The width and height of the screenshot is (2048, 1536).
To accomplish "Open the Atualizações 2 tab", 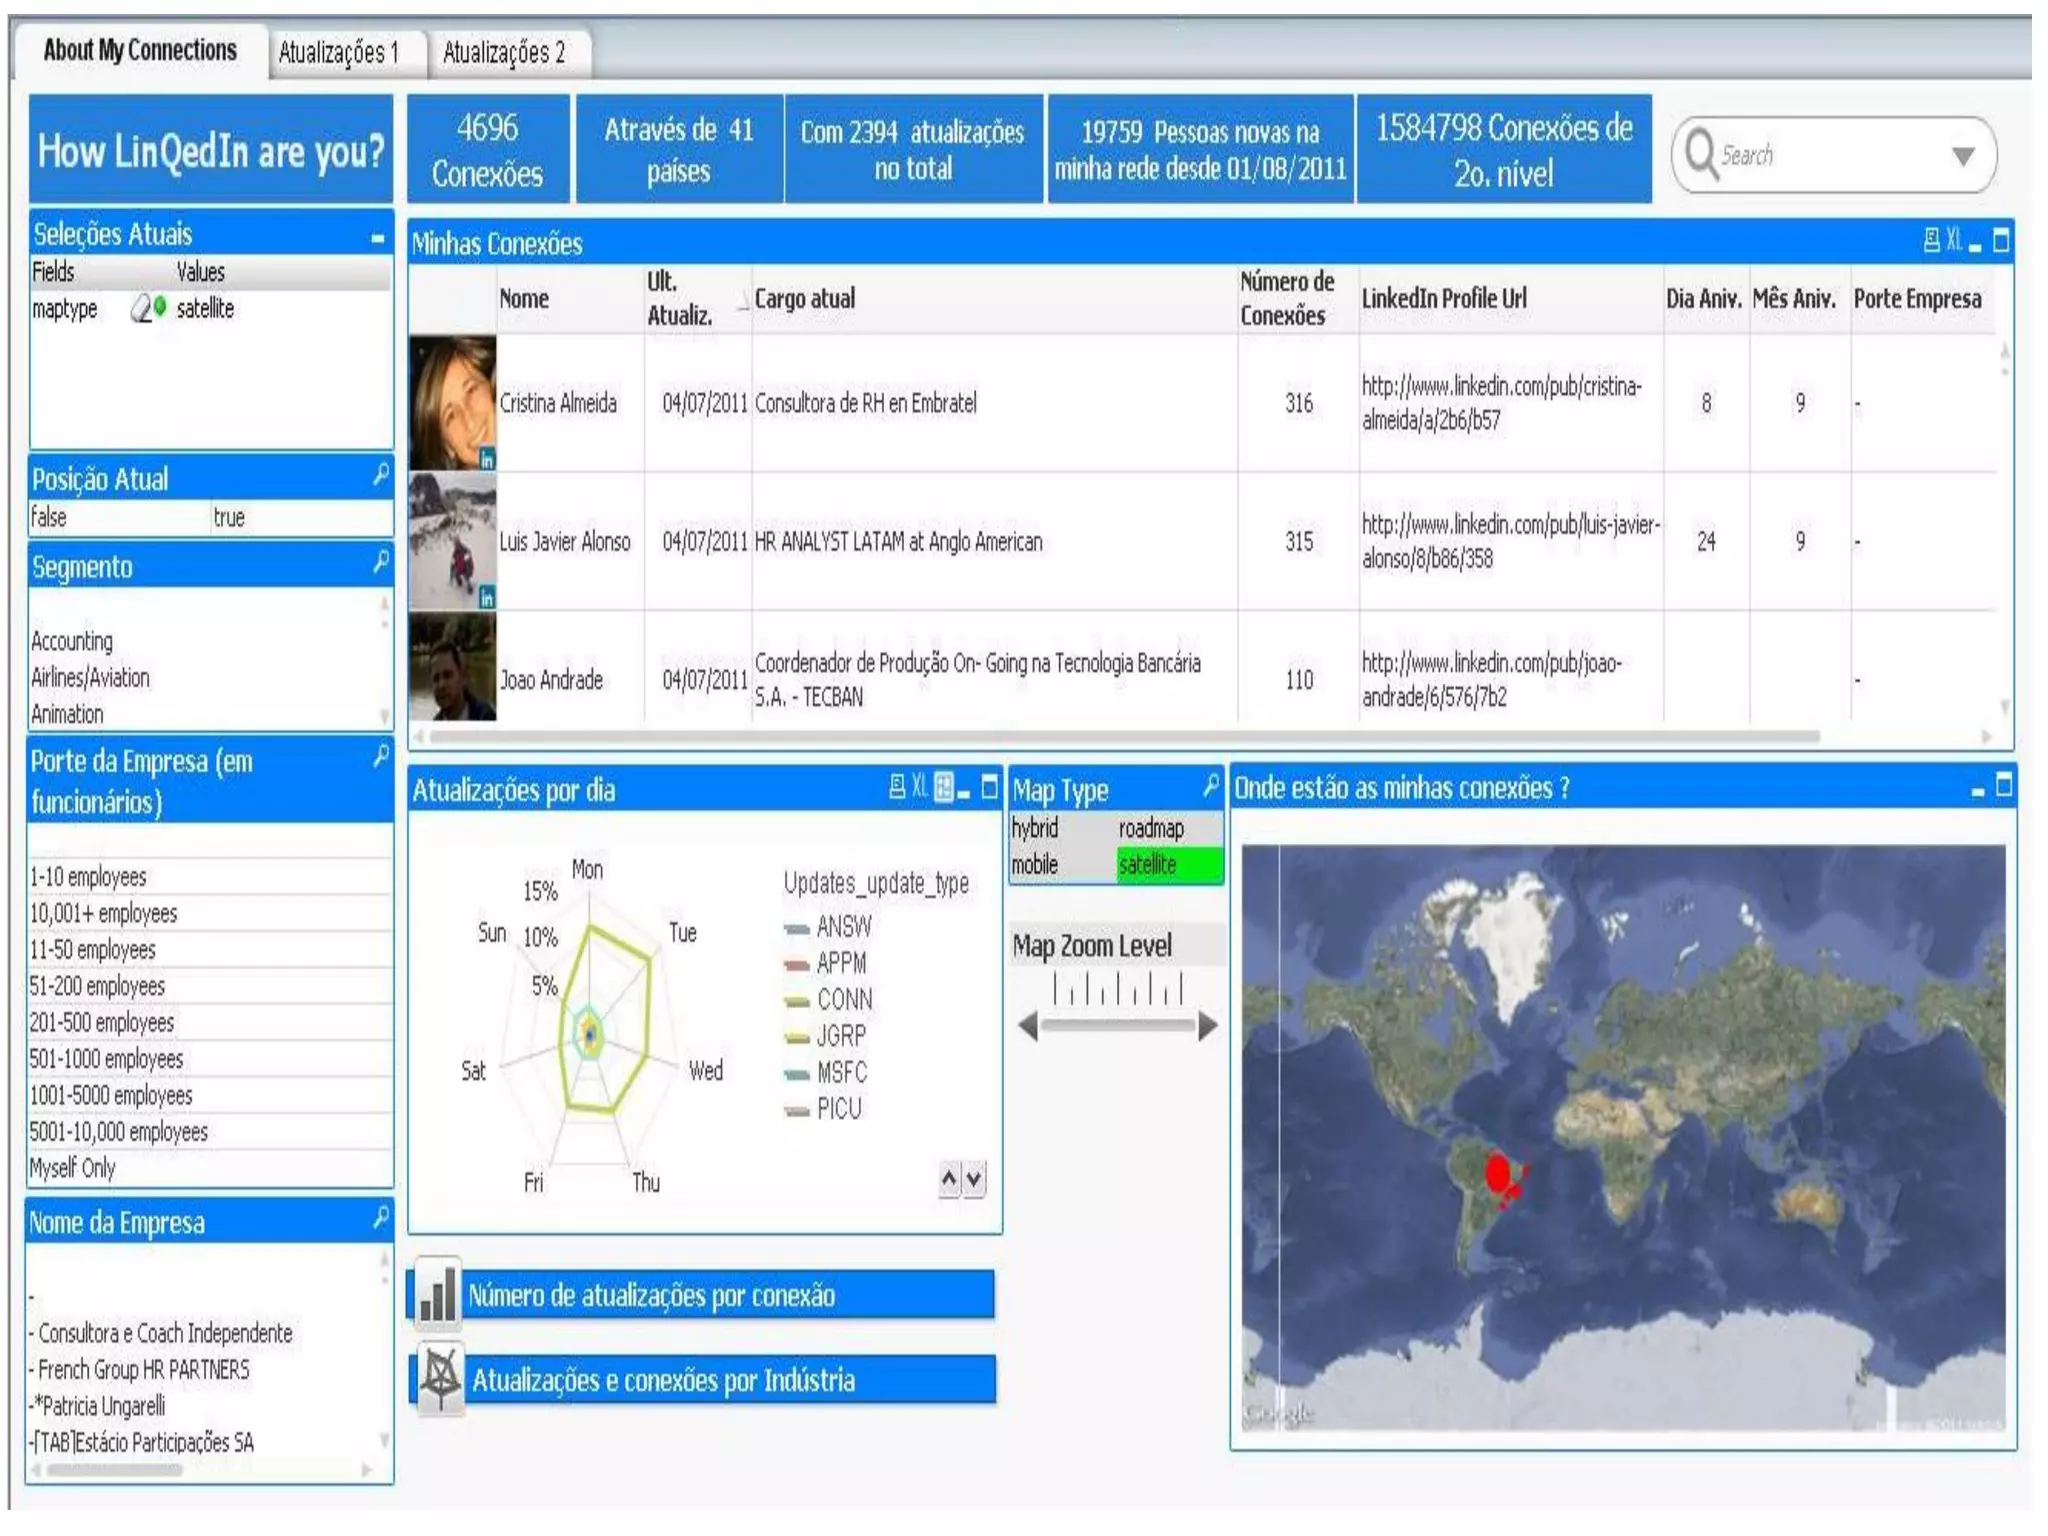I will (x=504, y=52).
